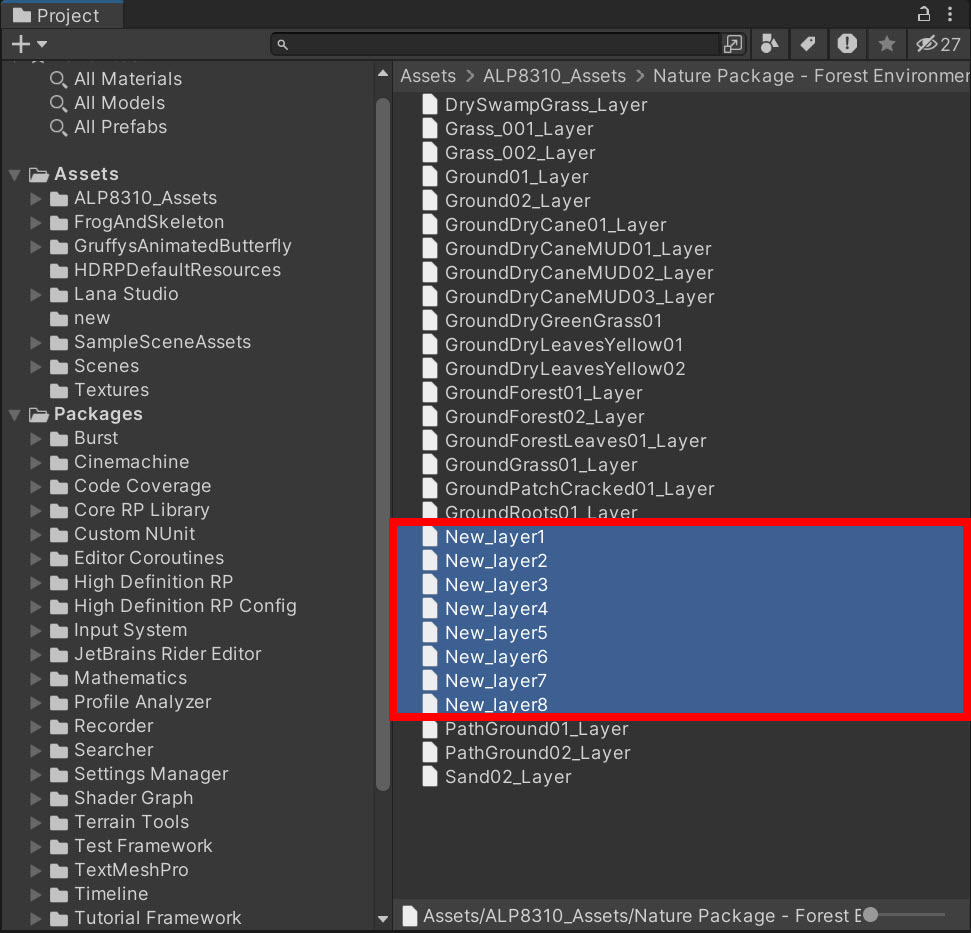
Task: Click the Save search star icon
Action: pyautogui.click(x=887, y=44)
